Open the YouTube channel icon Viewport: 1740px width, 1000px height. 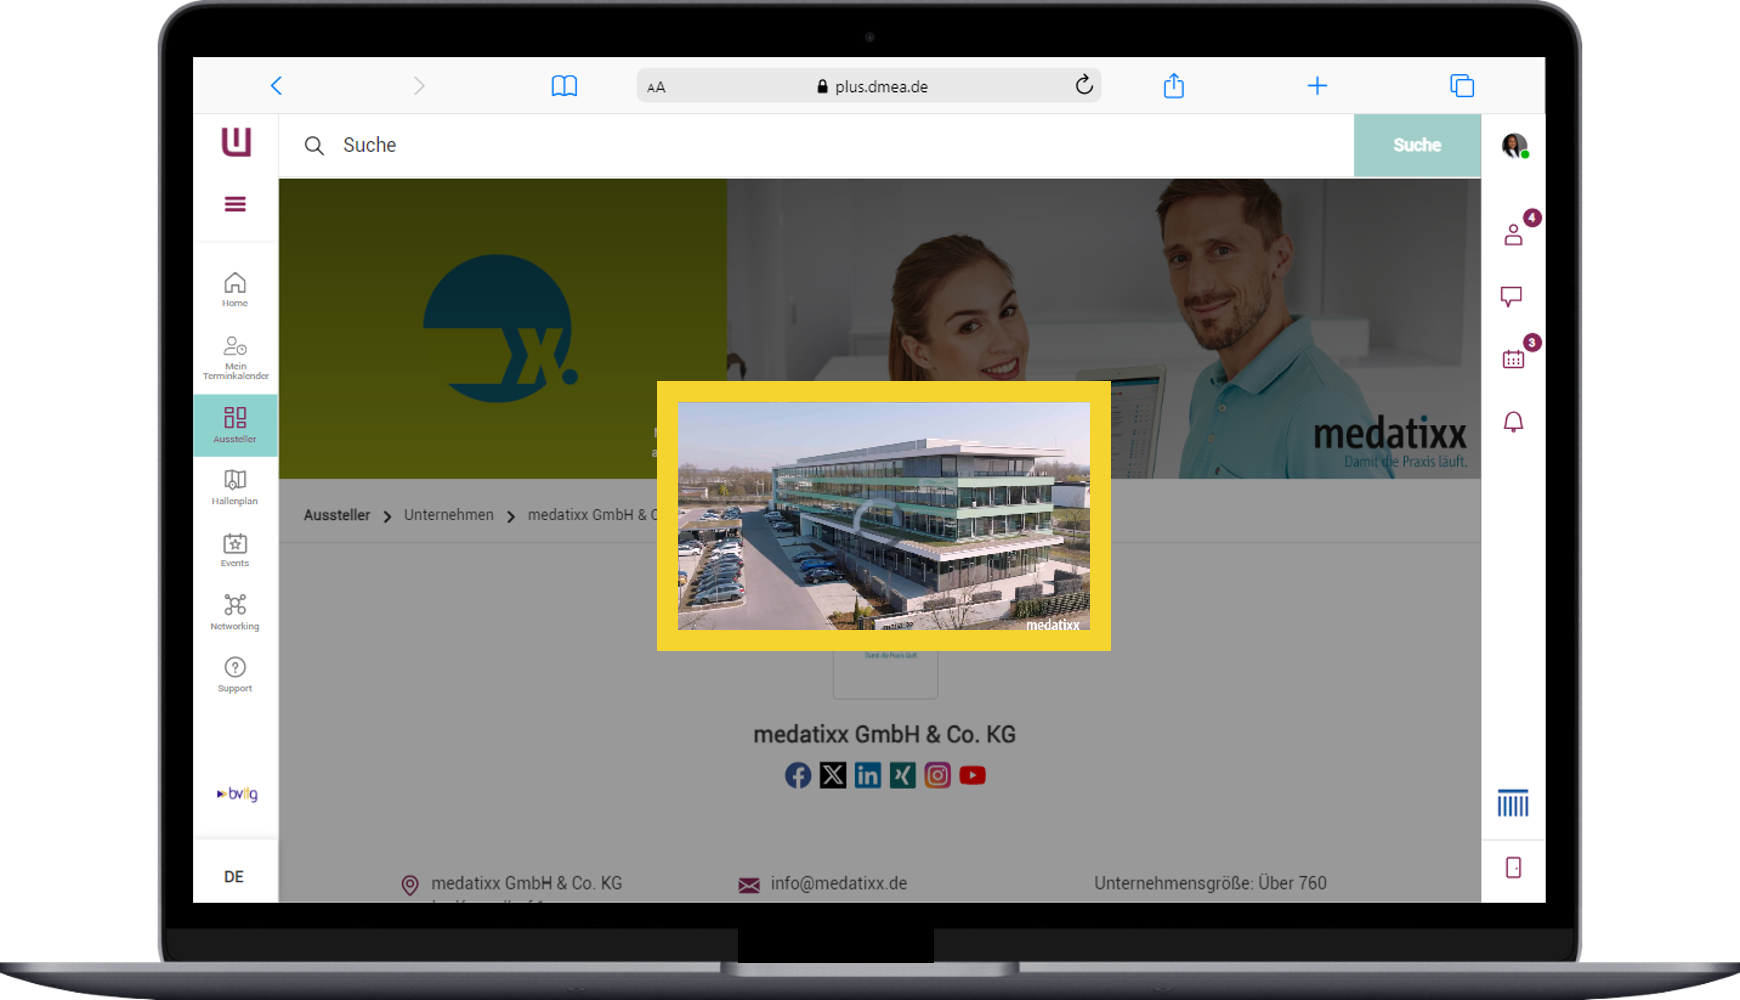click(x=973, y=775)
